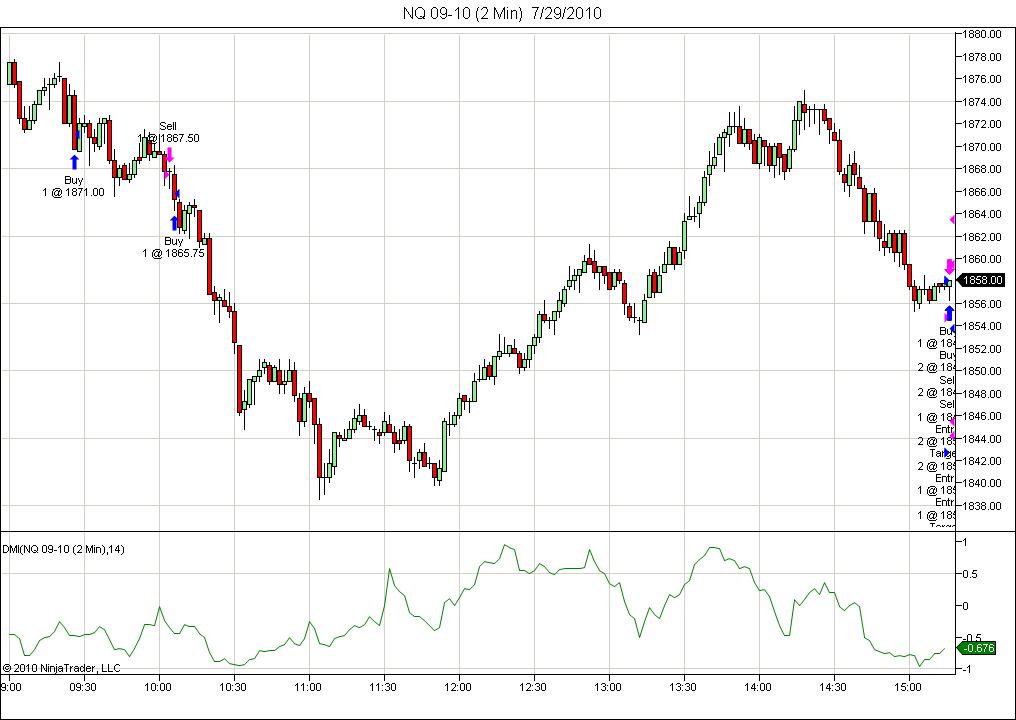
Task: Click the 1846.00 price axis label
Action: [982, 416]
